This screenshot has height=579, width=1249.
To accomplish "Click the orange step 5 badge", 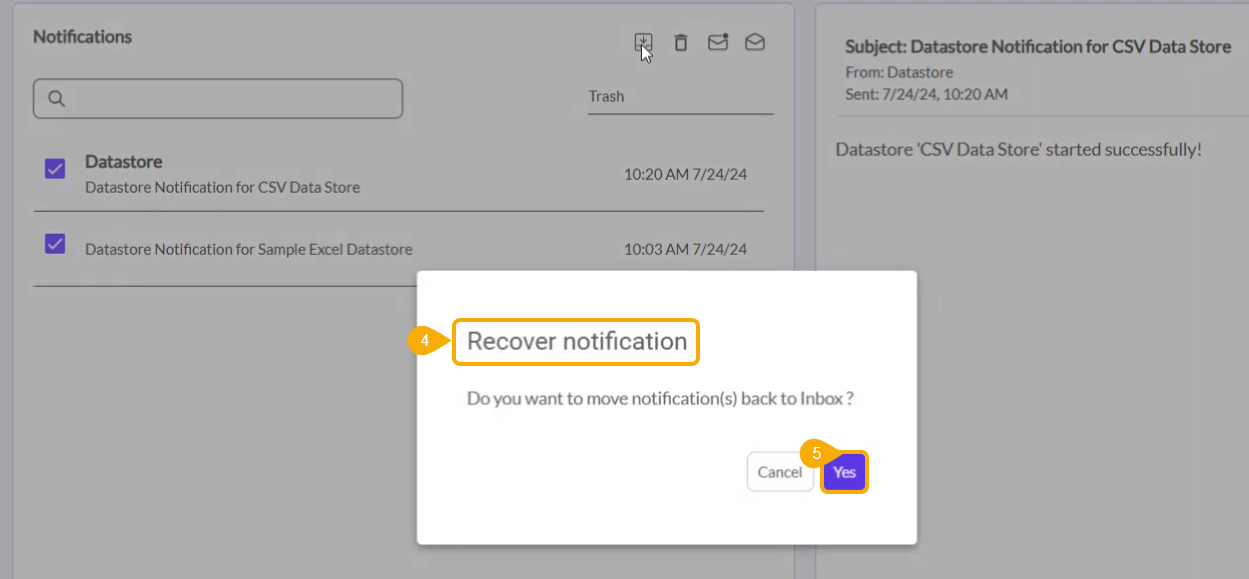I will pyautogui.click(x=816, y=453).
